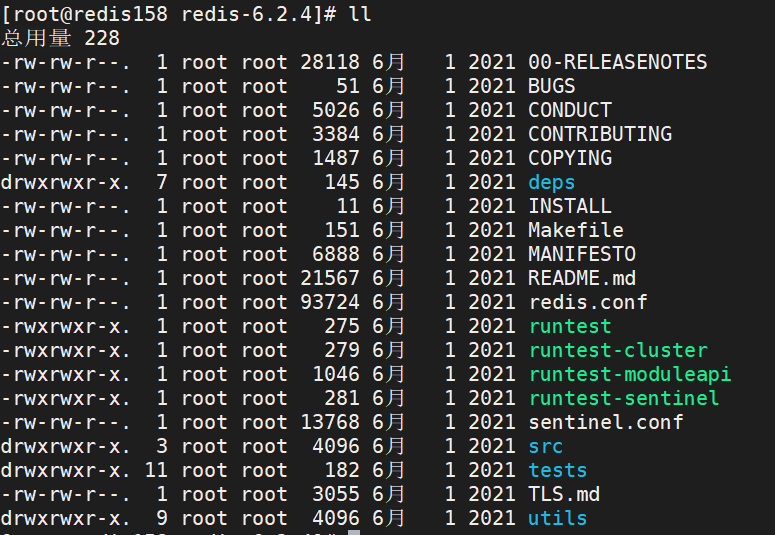Image resolution: width=775 pixels, height=535 pixels.
Task: Select the deps directory name
Action: (x=551, y=182)
